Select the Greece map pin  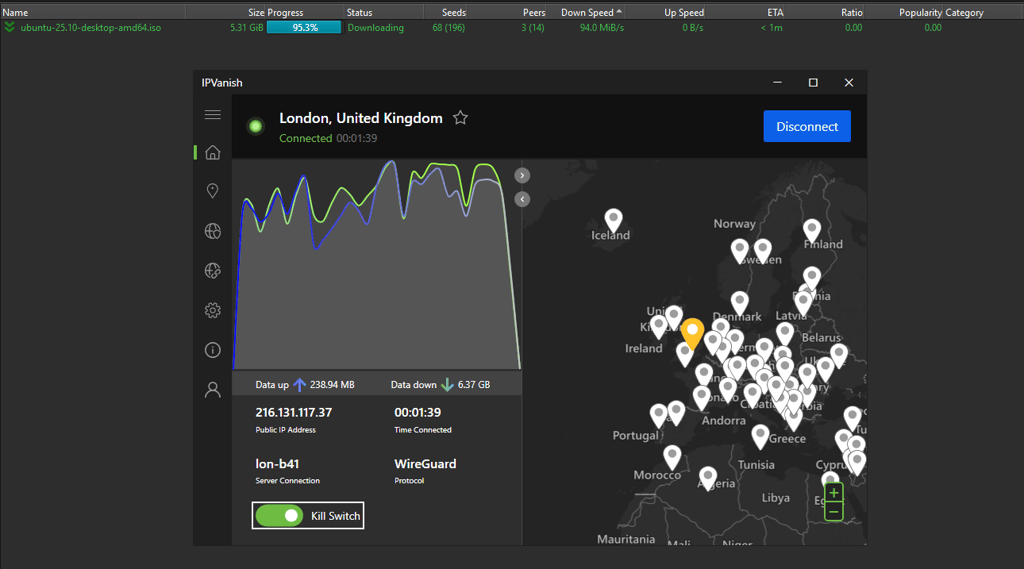(760, 436)
